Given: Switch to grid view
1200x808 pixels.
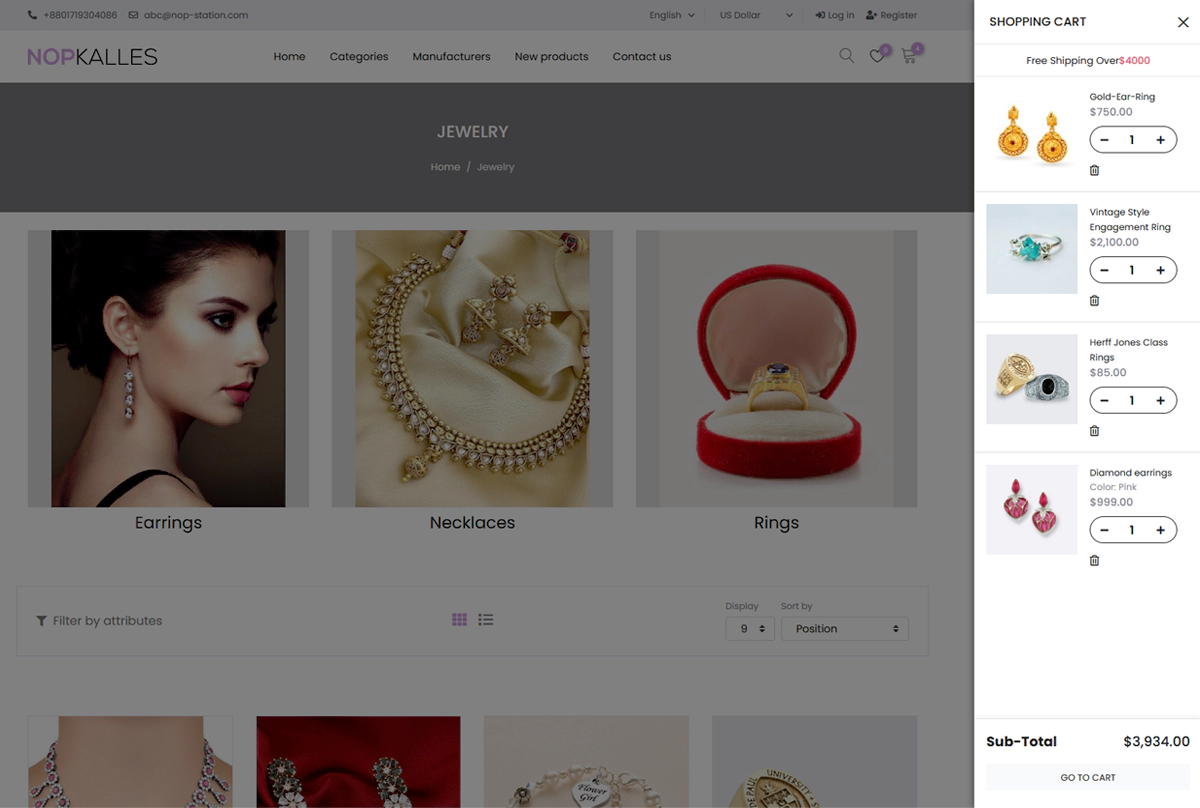Looking at the screenshot, I should tap(459, 620).
